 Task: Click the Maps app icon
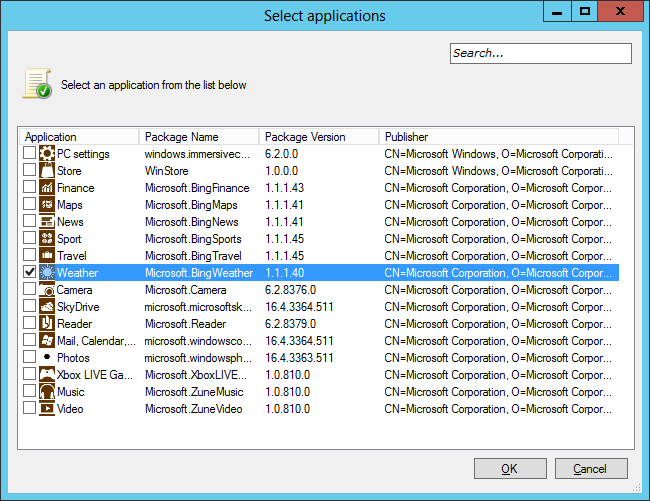47,205
